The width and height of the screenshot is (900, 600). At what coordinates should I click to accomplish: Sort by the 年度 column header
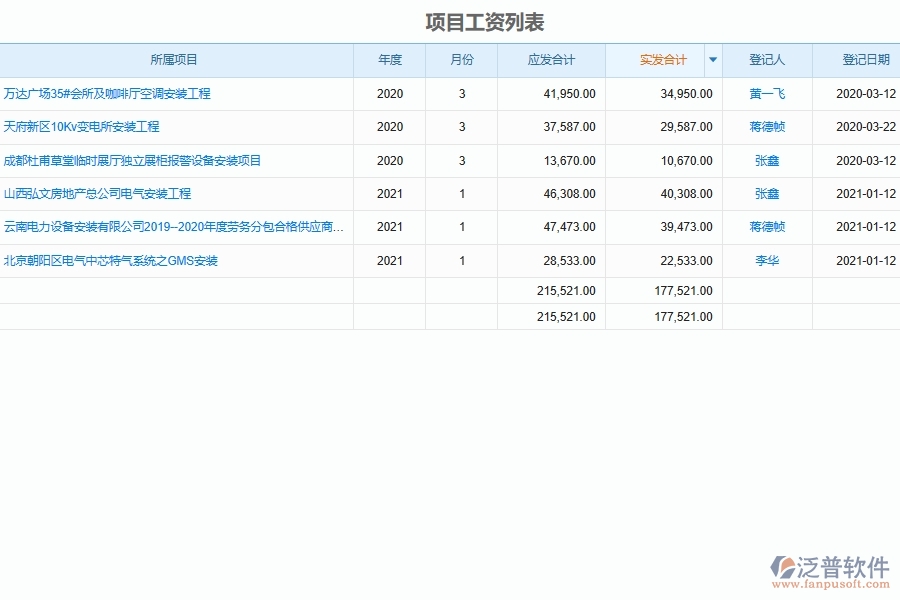[x=389, y=60]
